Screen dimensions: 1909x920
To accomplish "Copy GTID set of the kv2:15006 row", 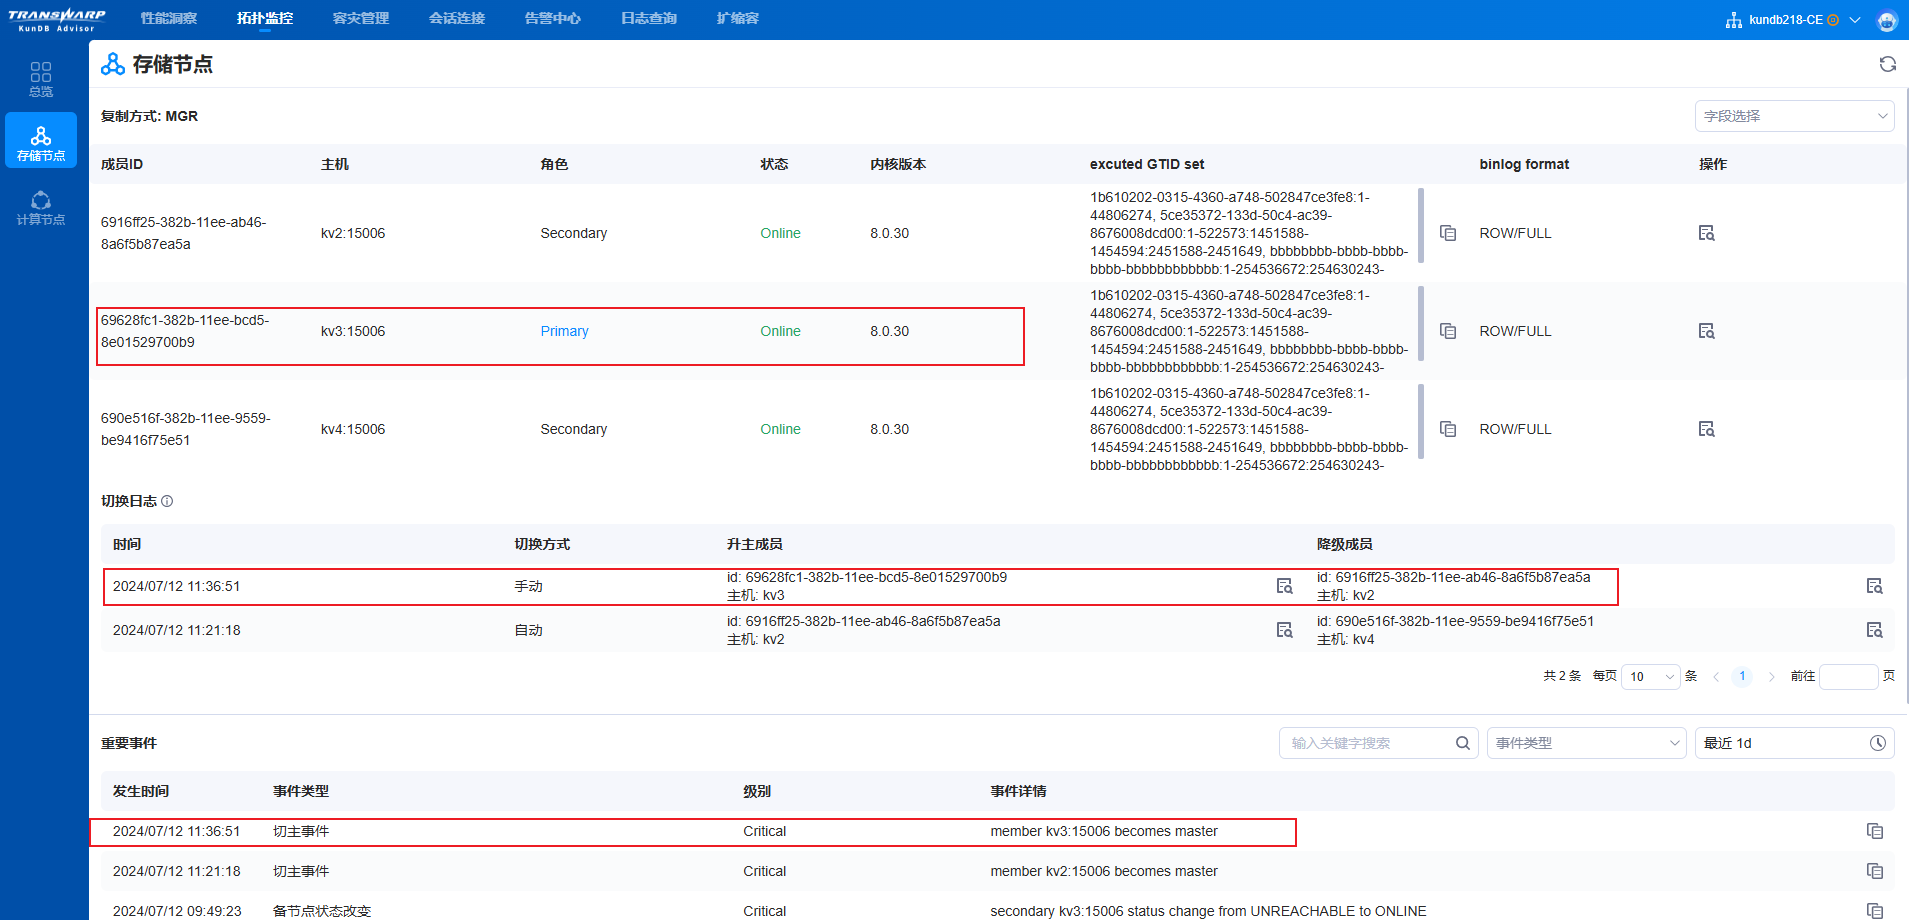I will (x=1447, y=233).
